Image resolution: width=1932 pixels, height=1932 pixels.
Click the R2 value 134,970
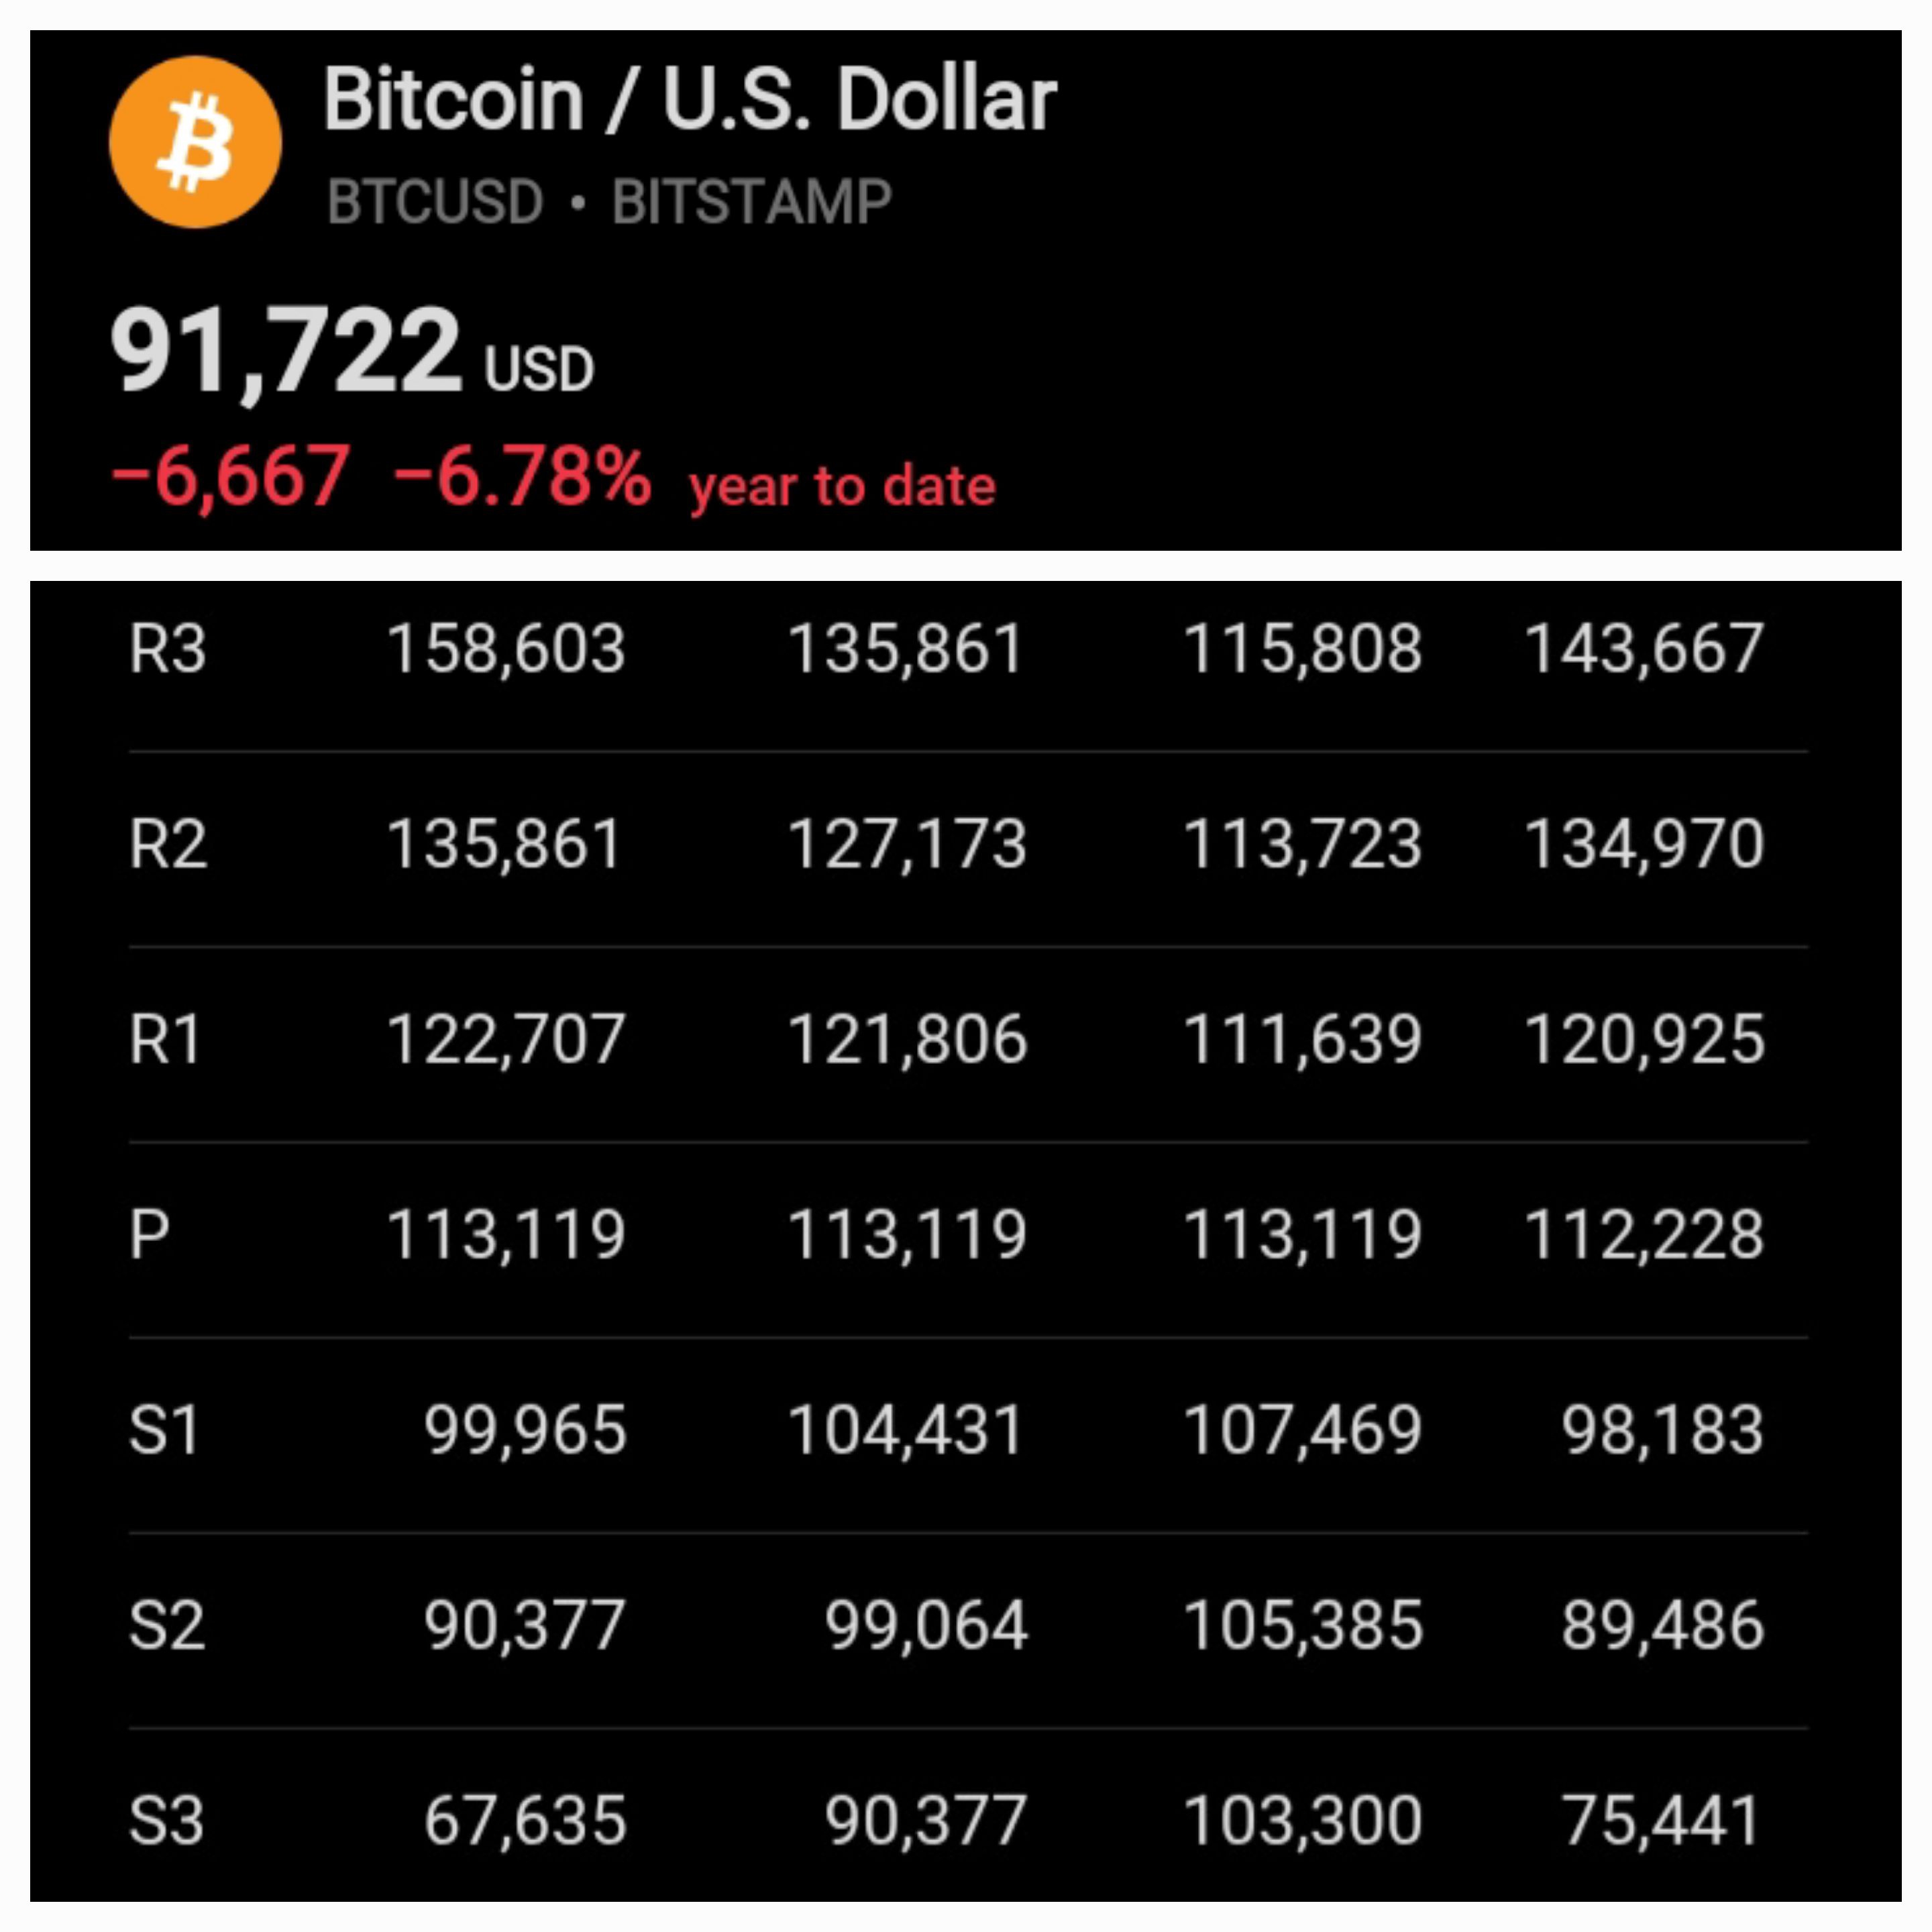1644,844
